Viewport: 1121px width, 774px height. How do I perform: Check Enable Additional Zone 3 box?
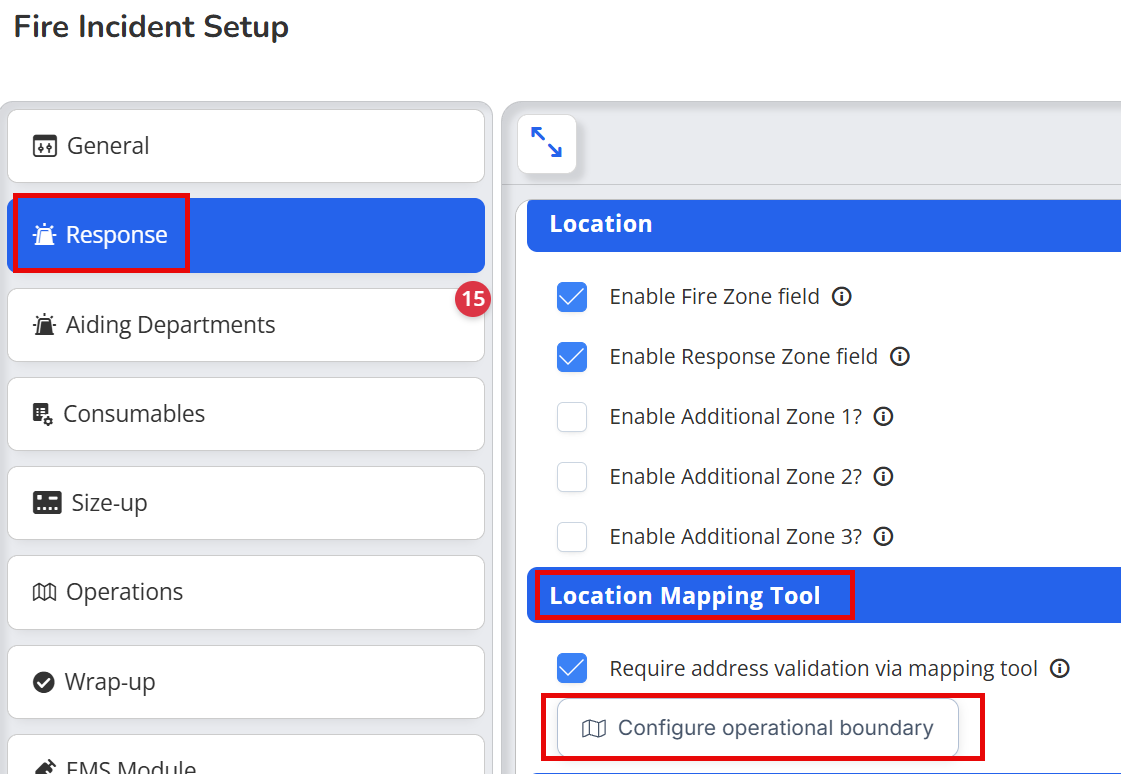(x=572, y=537)
